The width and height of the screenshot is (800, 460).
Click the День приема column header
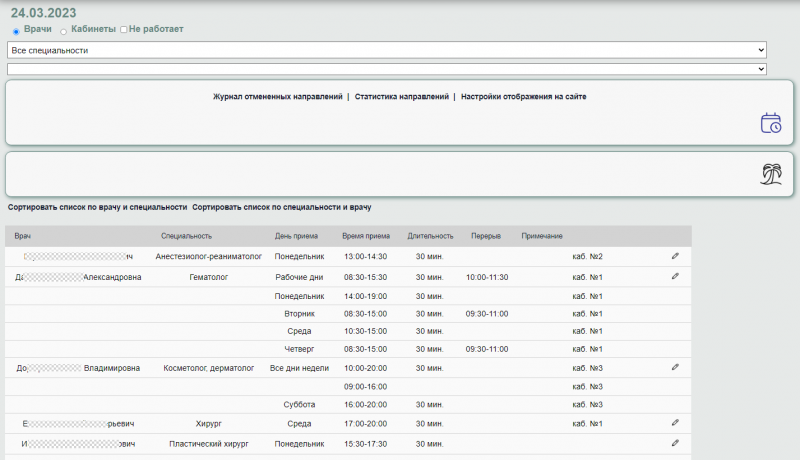coord(296,236)
